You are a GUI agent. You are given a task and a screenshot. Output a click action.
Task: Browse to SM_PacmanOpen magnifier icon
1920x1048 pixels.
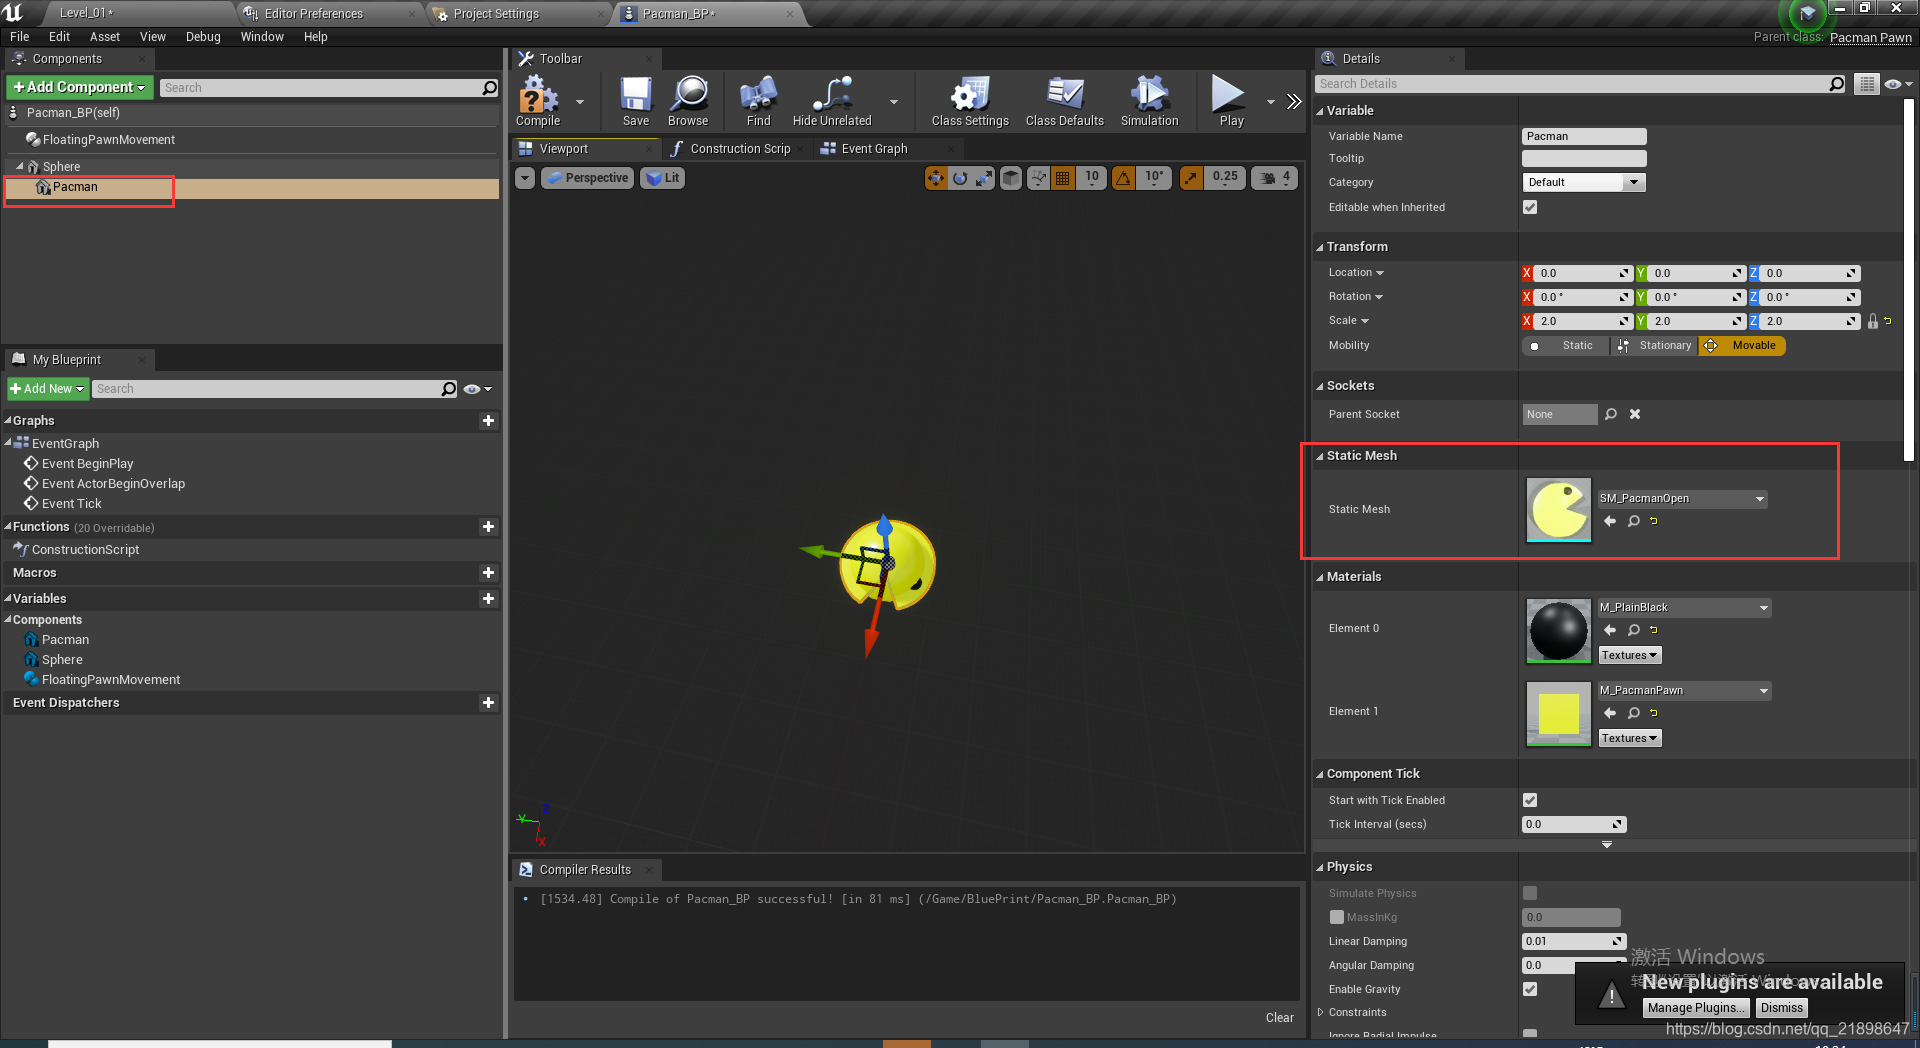click(x=1634, y=521)
